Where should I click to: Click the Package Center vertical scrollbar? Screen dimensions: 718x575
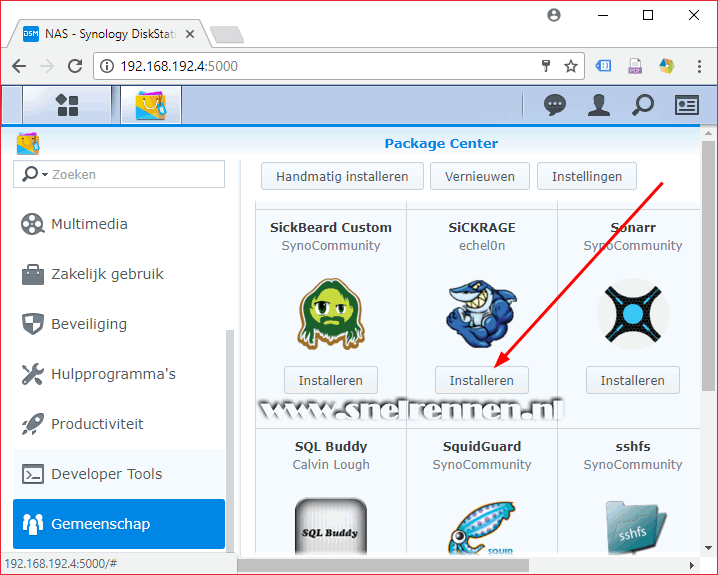708,266
